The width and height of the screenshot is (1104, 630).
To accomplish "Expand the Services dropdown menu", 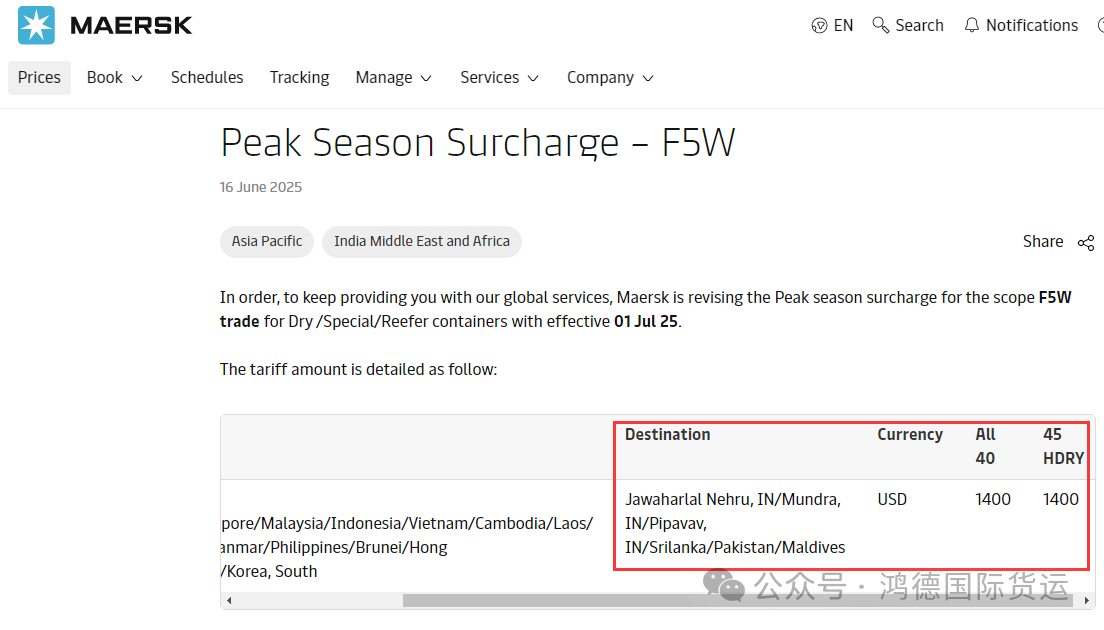I will (499, 77).
